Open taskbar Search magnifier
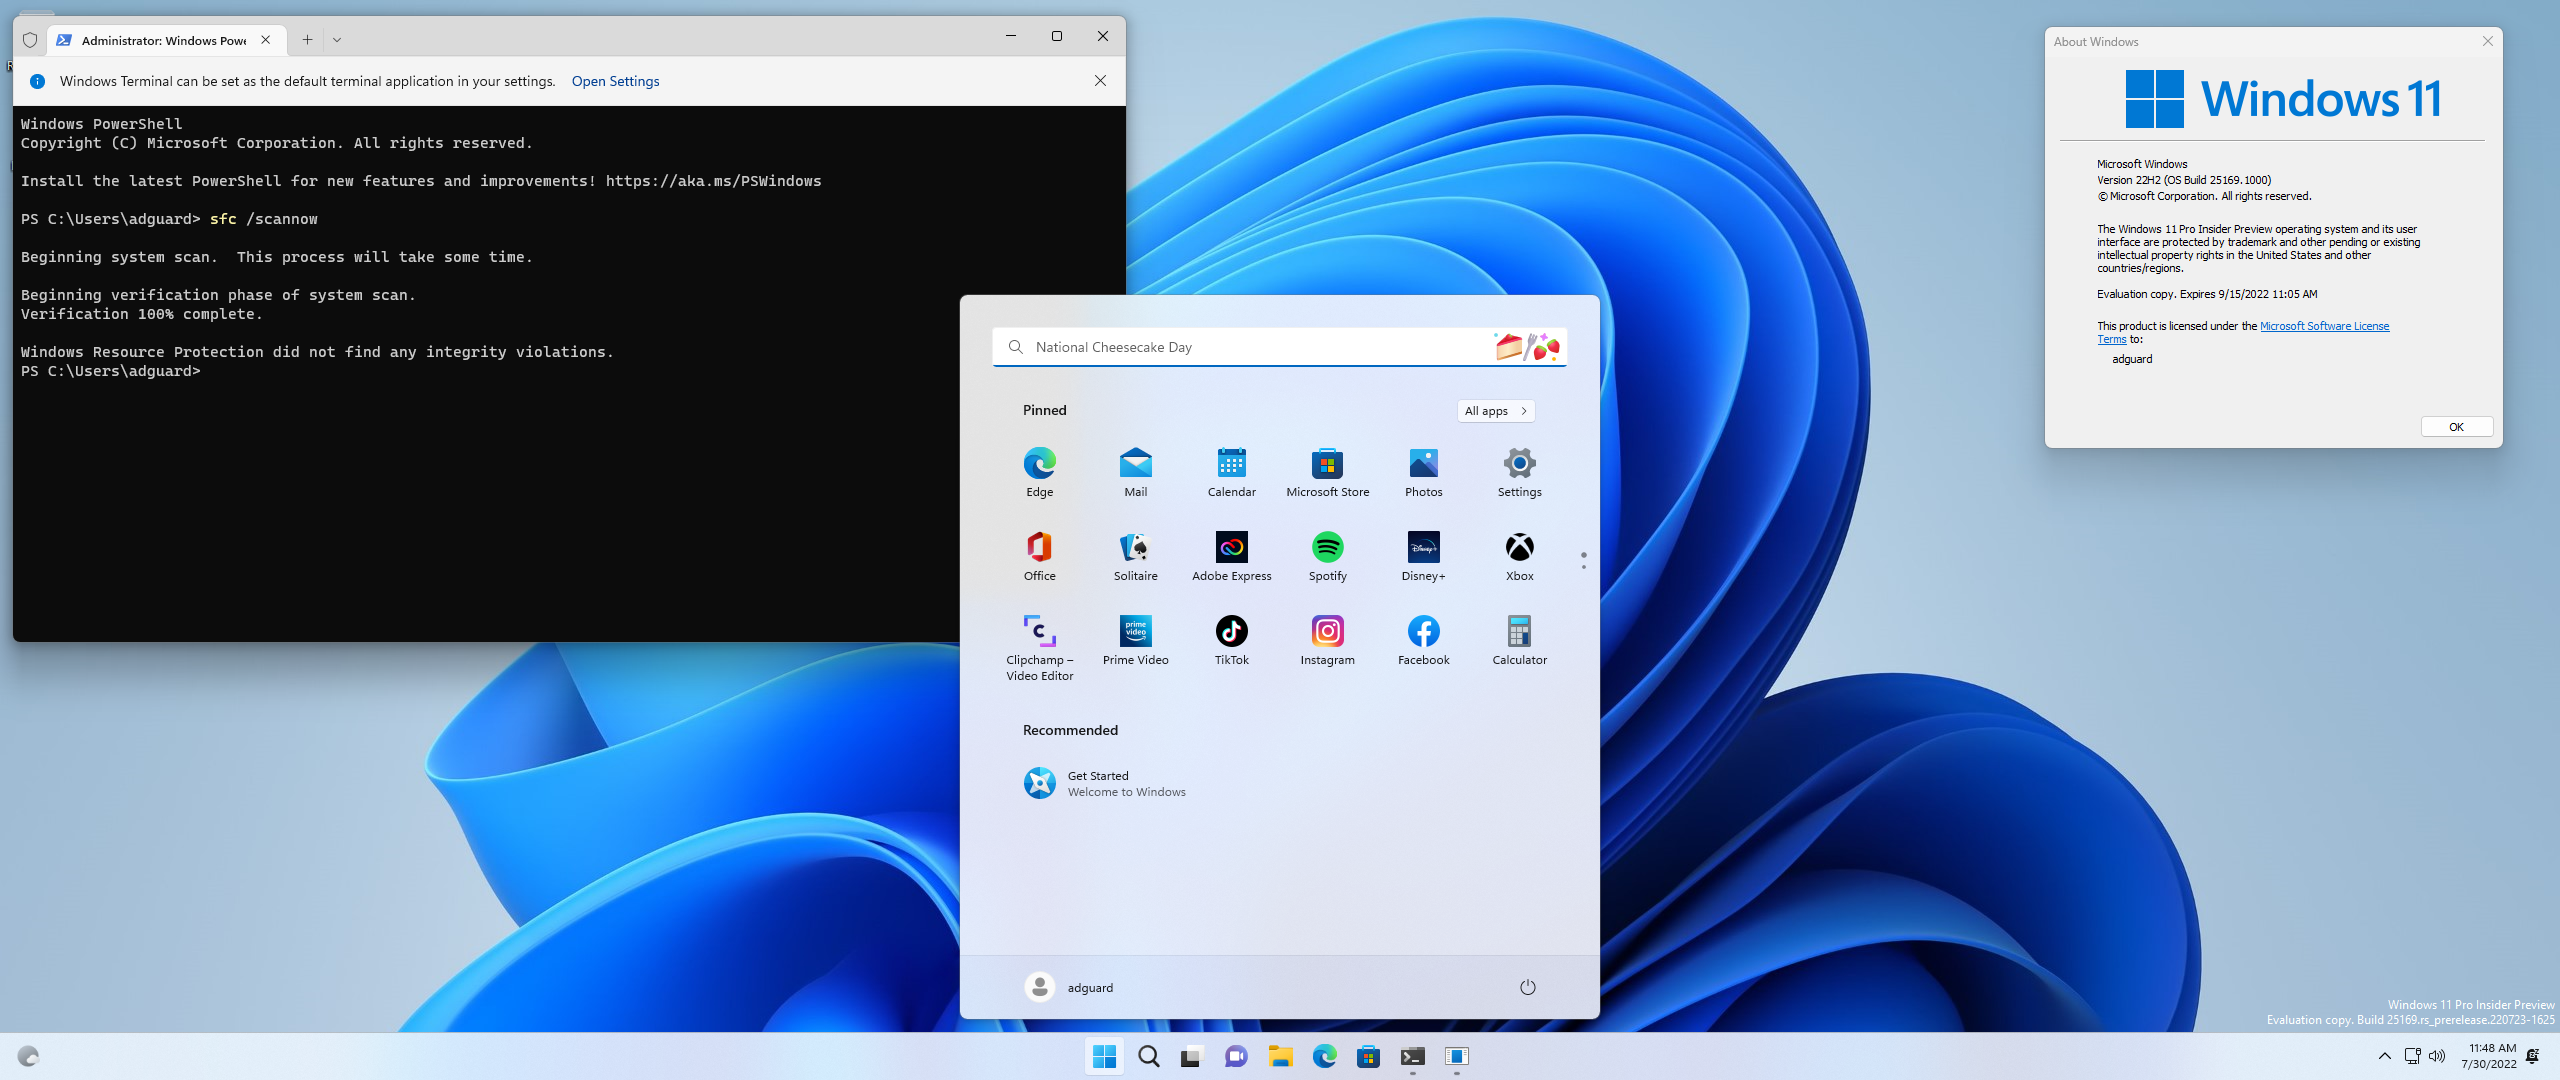2560x1080 pixels. (x=1148, y=1056)
